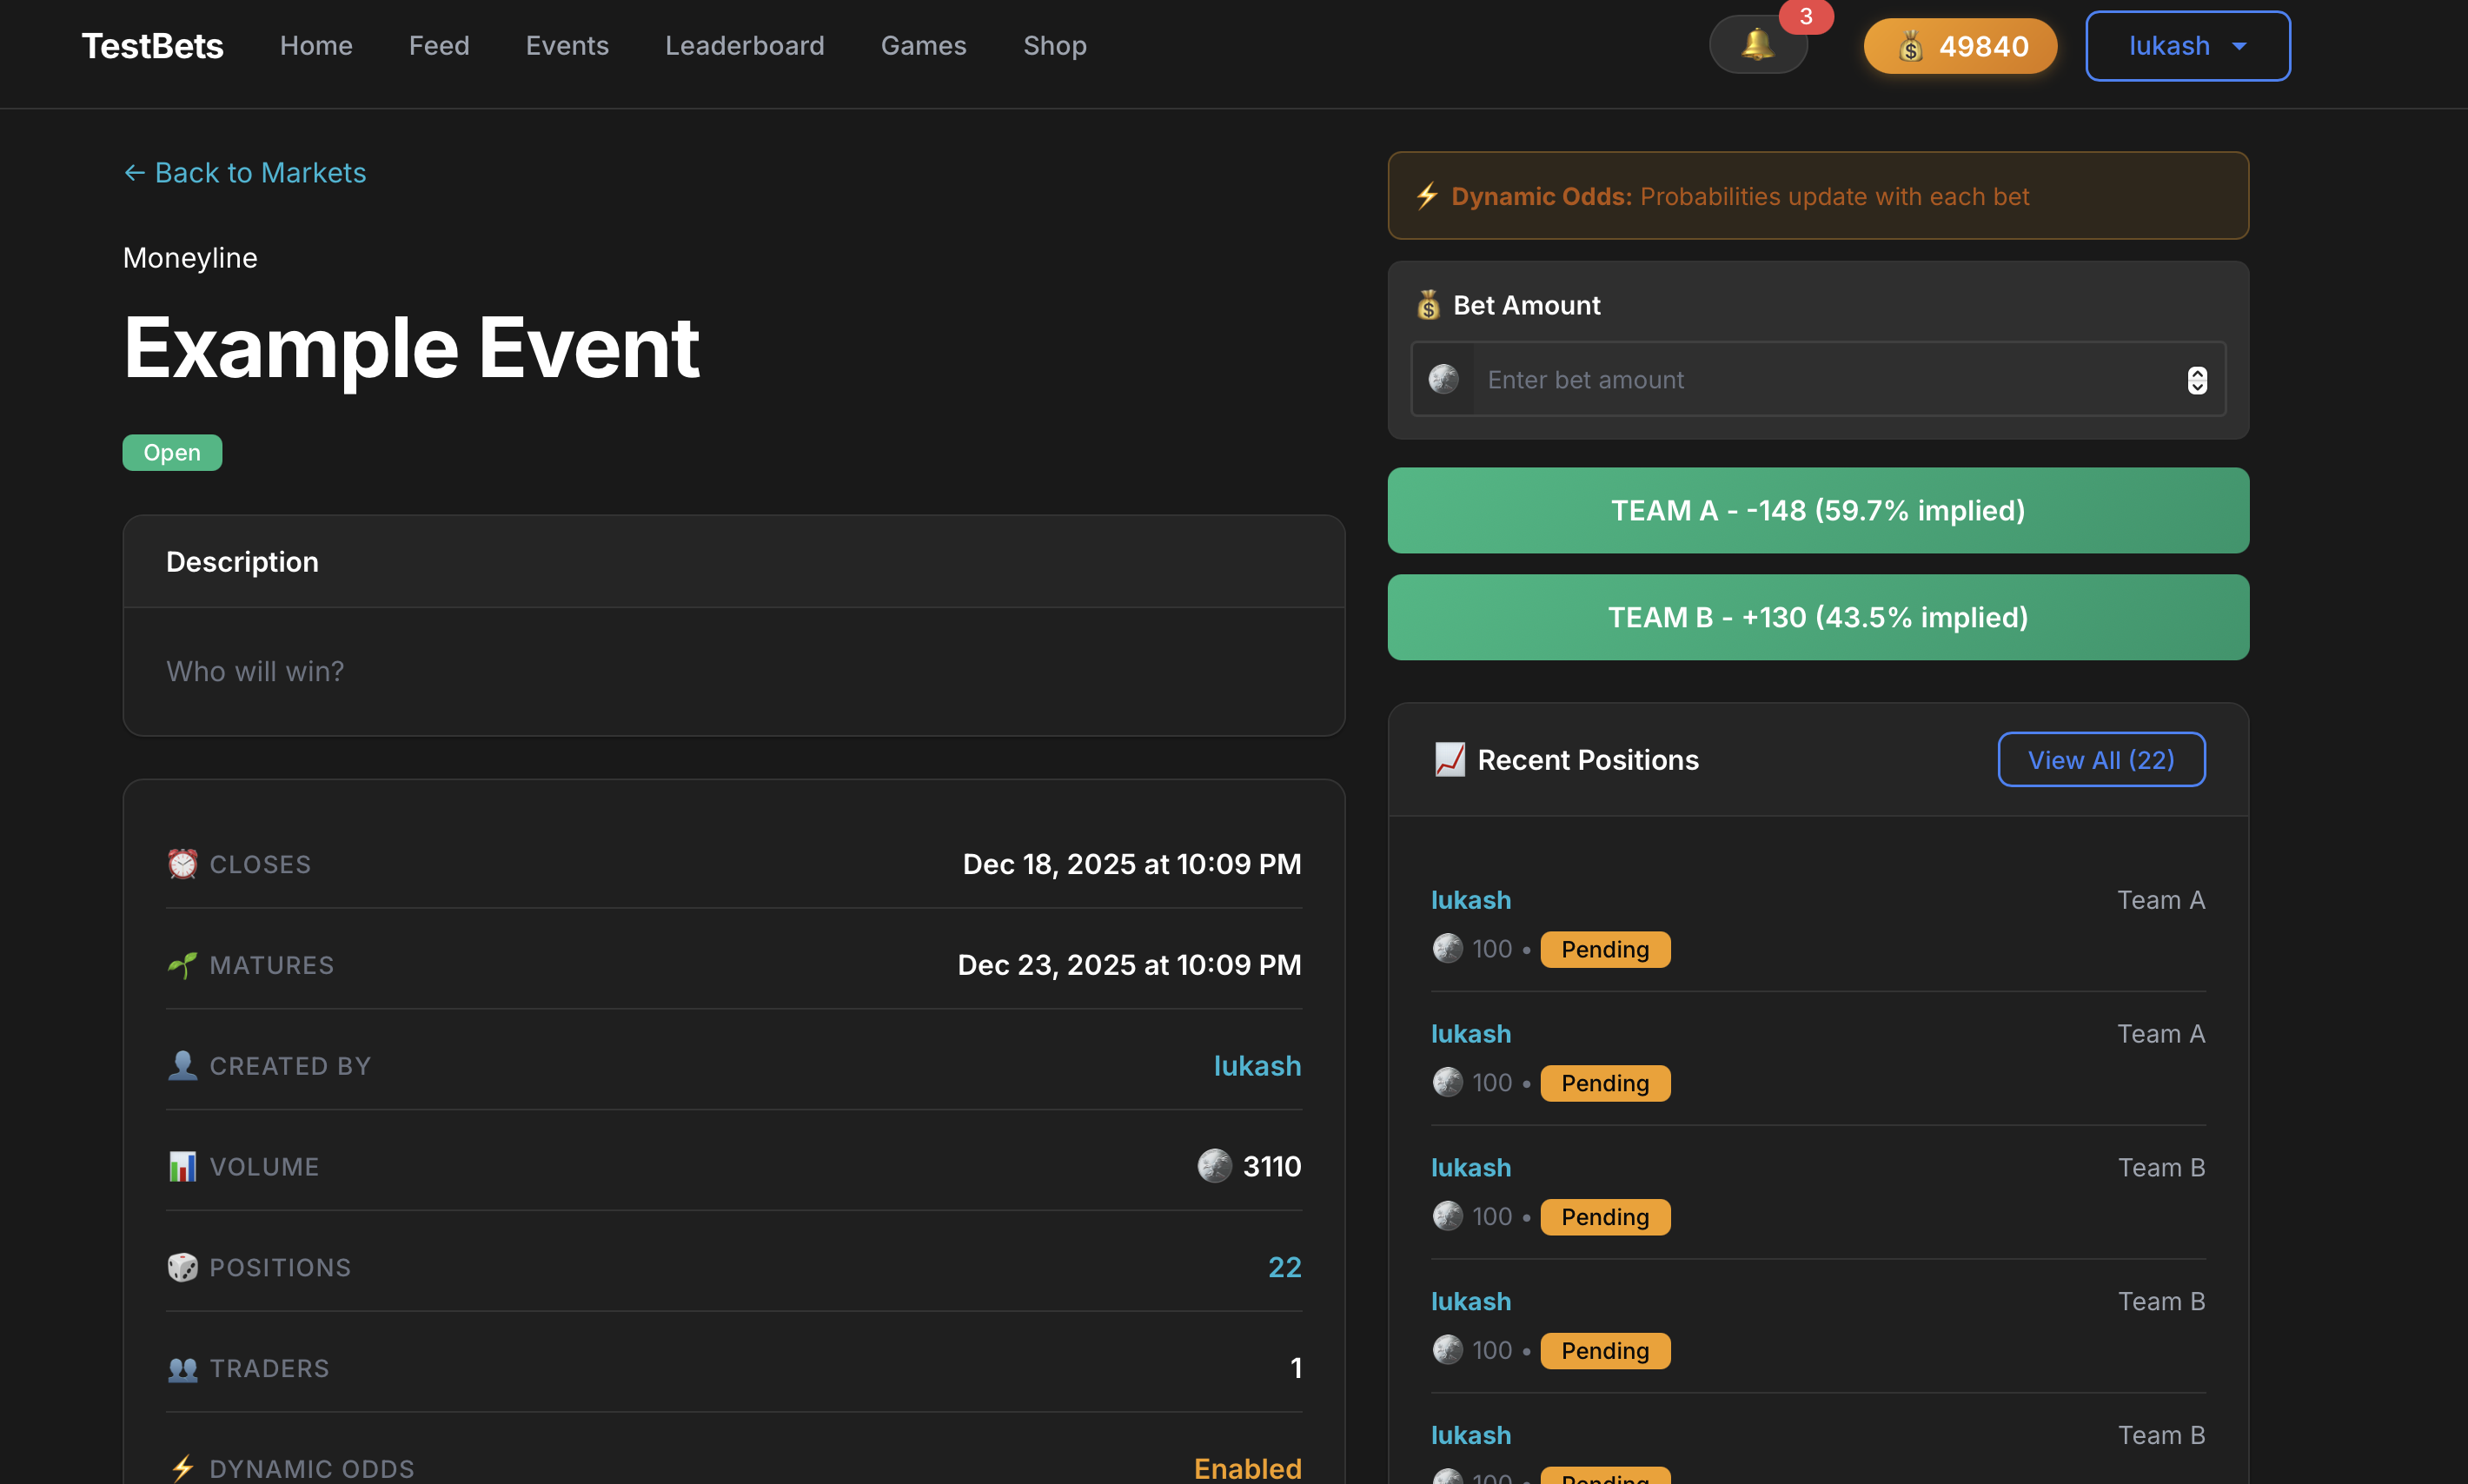
Task: Bet on TEAM A -148 button
Action: pyautogui.click(x=1817, y=510)
